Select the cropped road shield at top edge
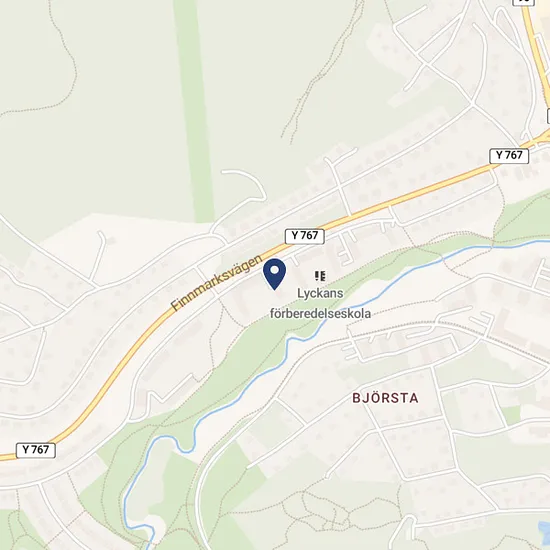 pos(524,2)
